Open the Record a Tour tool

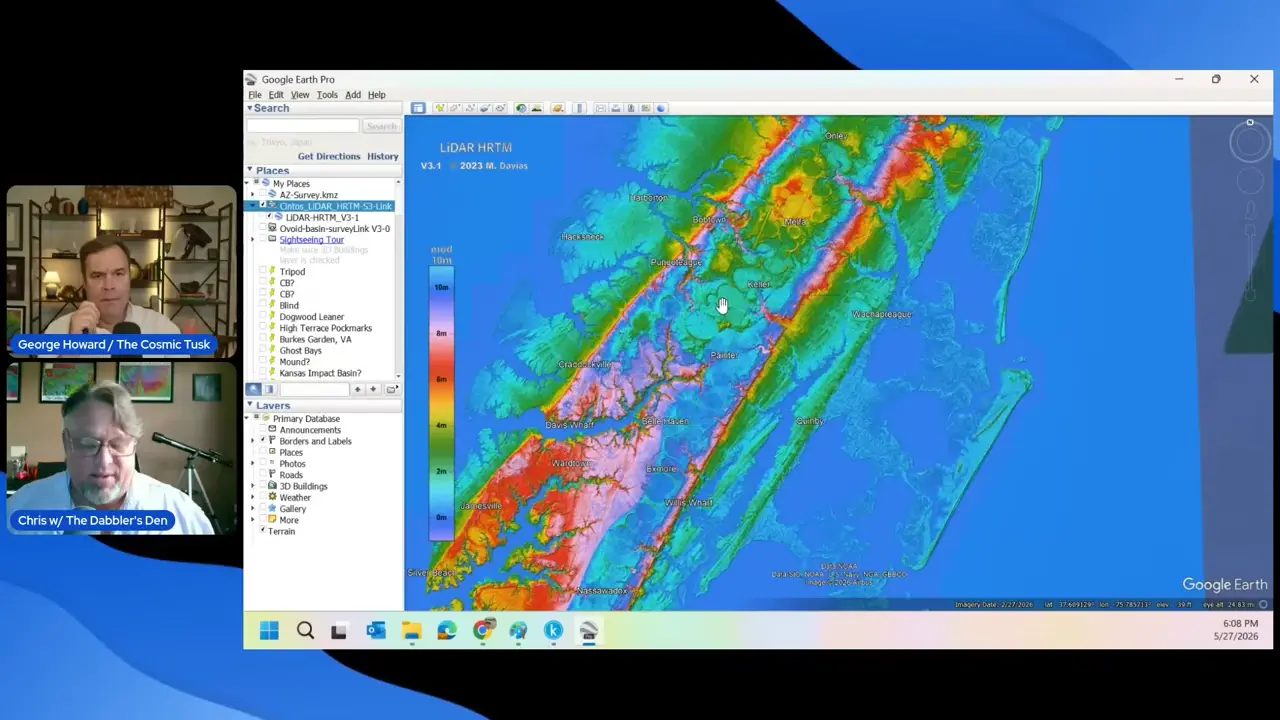(499, 108)
